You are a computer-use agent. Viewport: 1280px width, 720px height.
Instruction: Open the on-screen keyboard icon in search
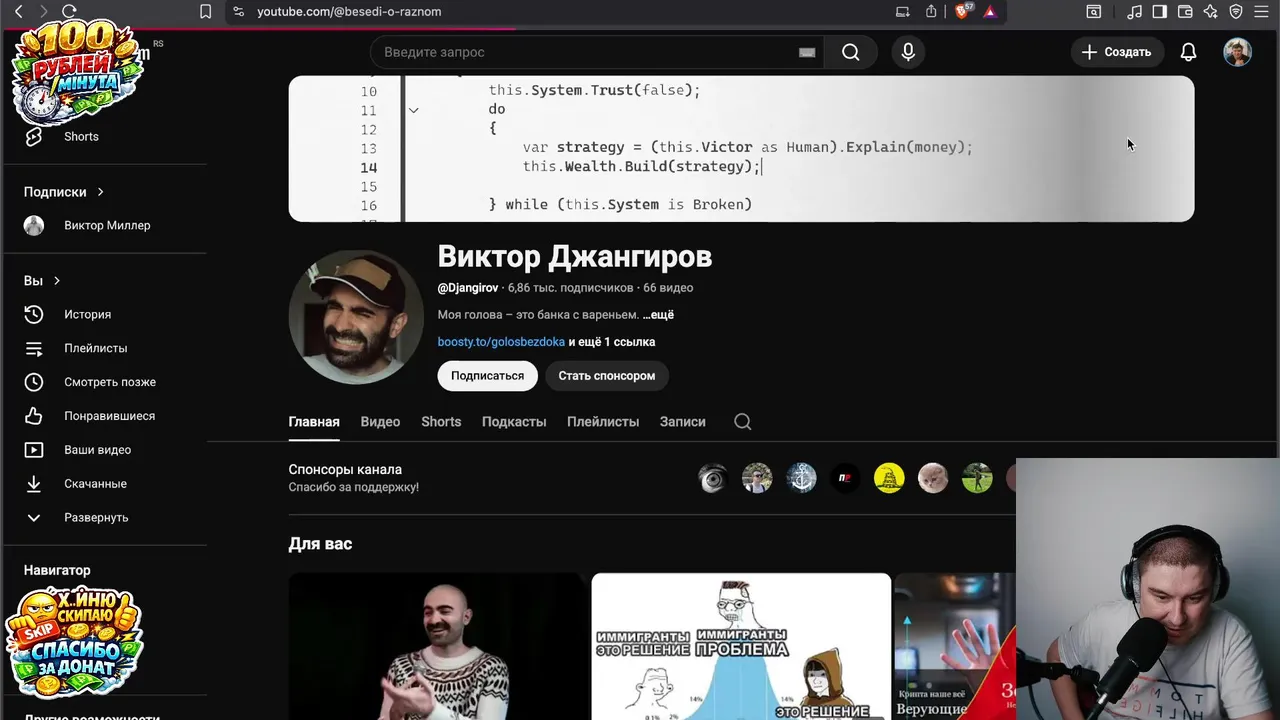click(807, 53)
